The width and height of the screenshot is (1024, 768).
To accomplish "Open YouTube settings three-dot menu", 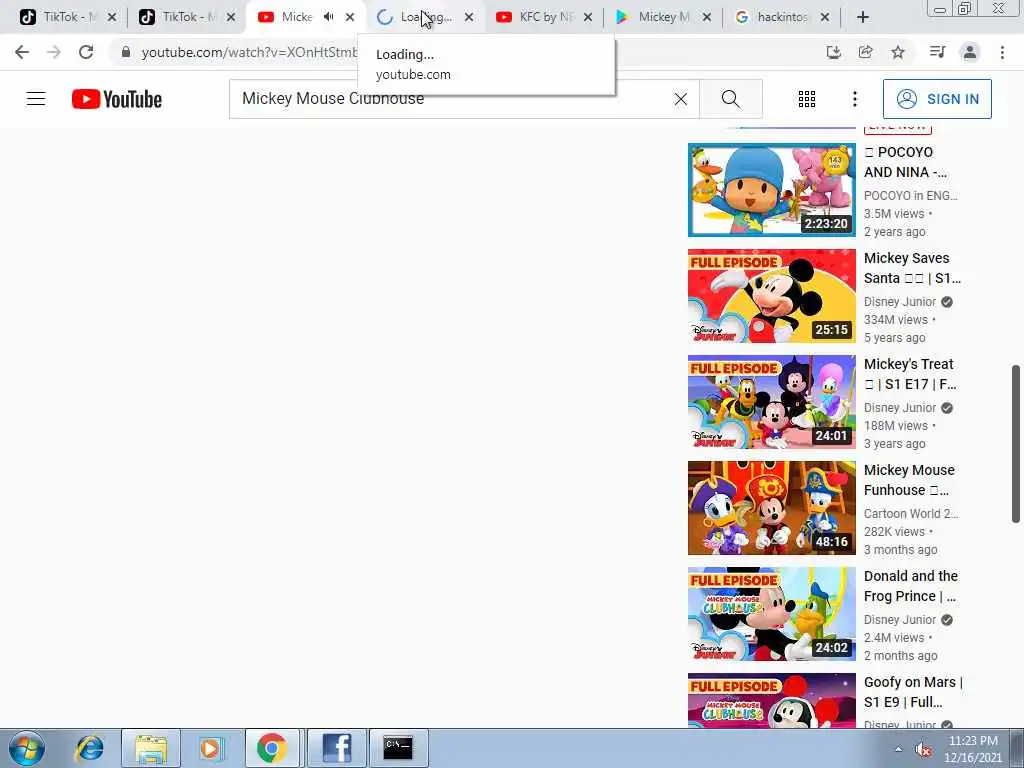I will (x=854, y=99).
